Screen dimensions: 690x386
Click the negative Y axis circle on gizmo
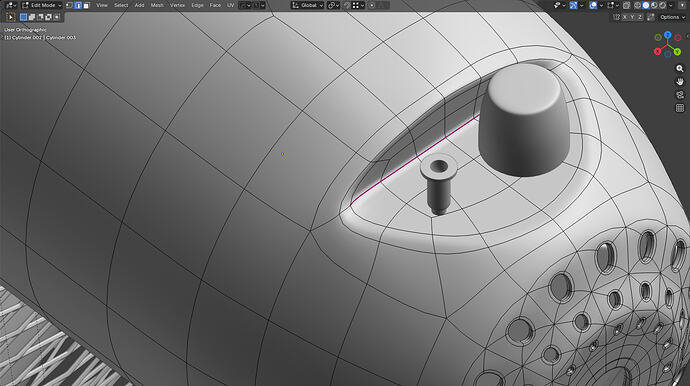tap(658, 37)
